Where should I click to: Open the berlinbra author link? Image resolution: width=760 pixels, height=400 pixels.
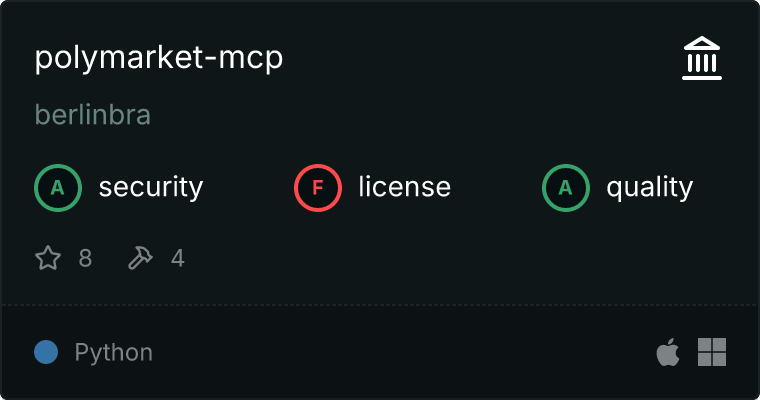[93, 115]
